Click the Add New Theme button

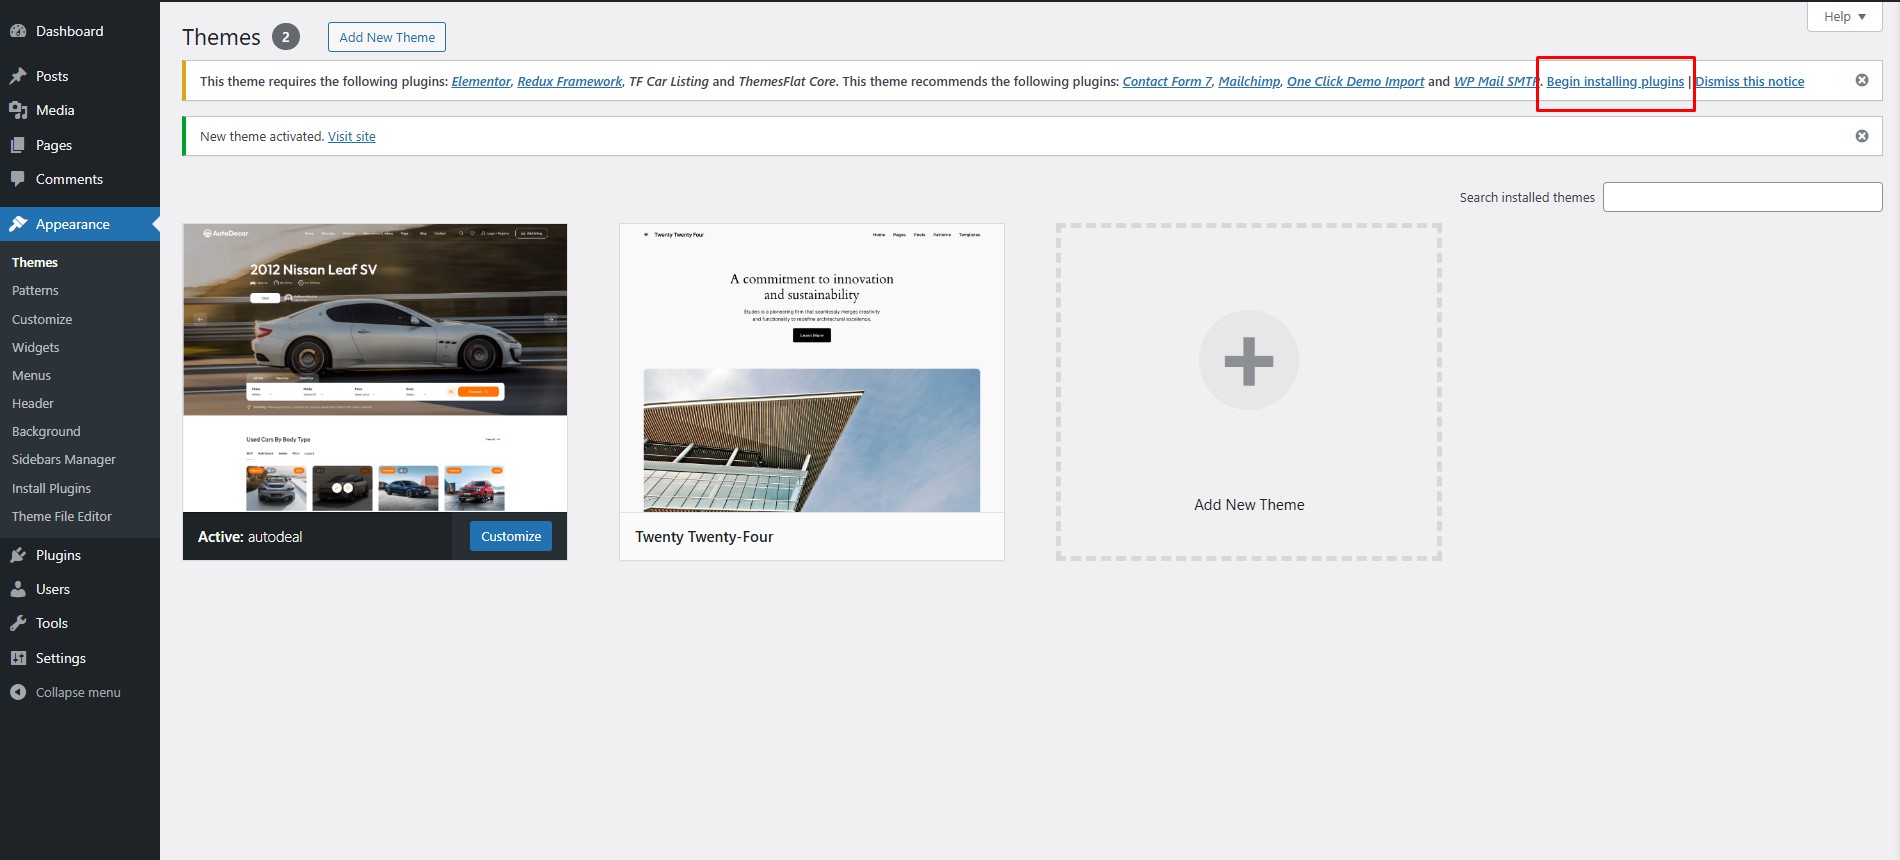[387, 37]
